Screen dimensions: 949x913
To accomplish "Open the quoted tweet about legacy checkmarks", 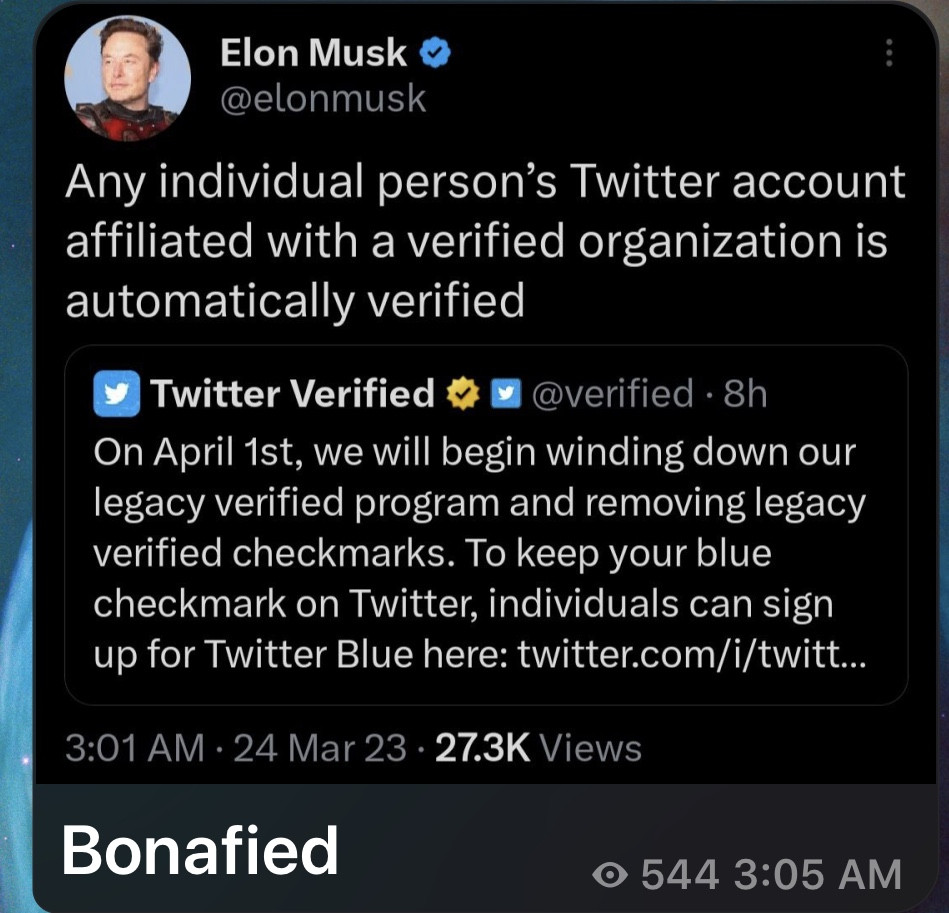I will (480, 550).
